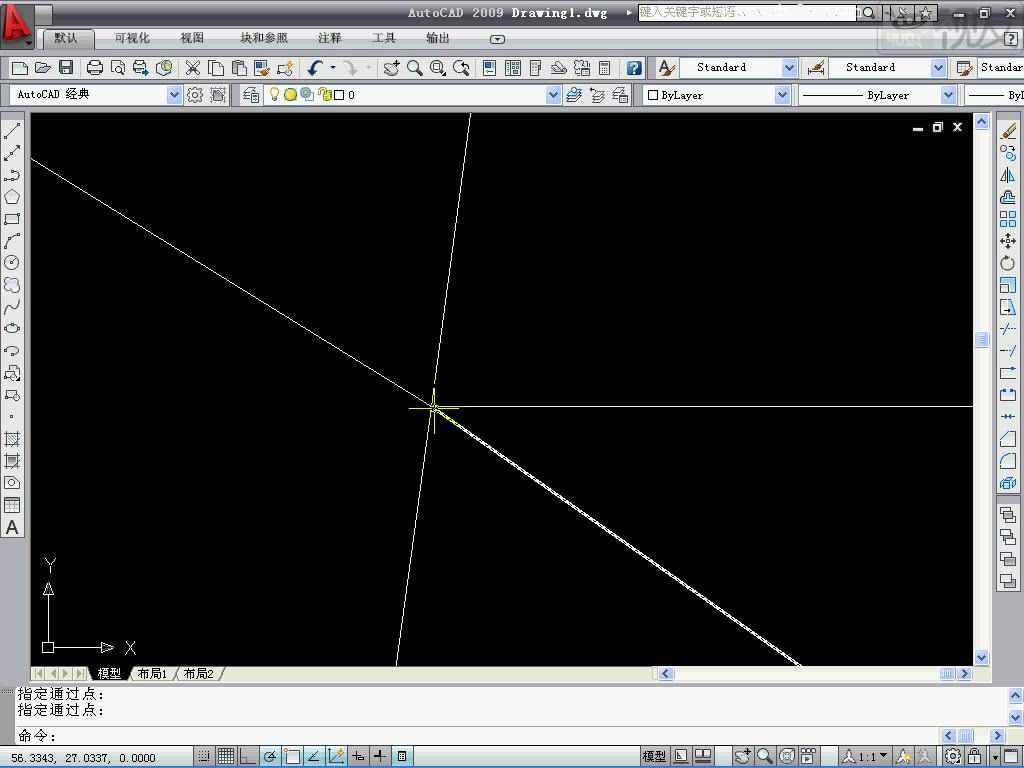This screenshot has width=1024, height=768.
Task: Select the Construction Line tool
Action: coord(12,153)
